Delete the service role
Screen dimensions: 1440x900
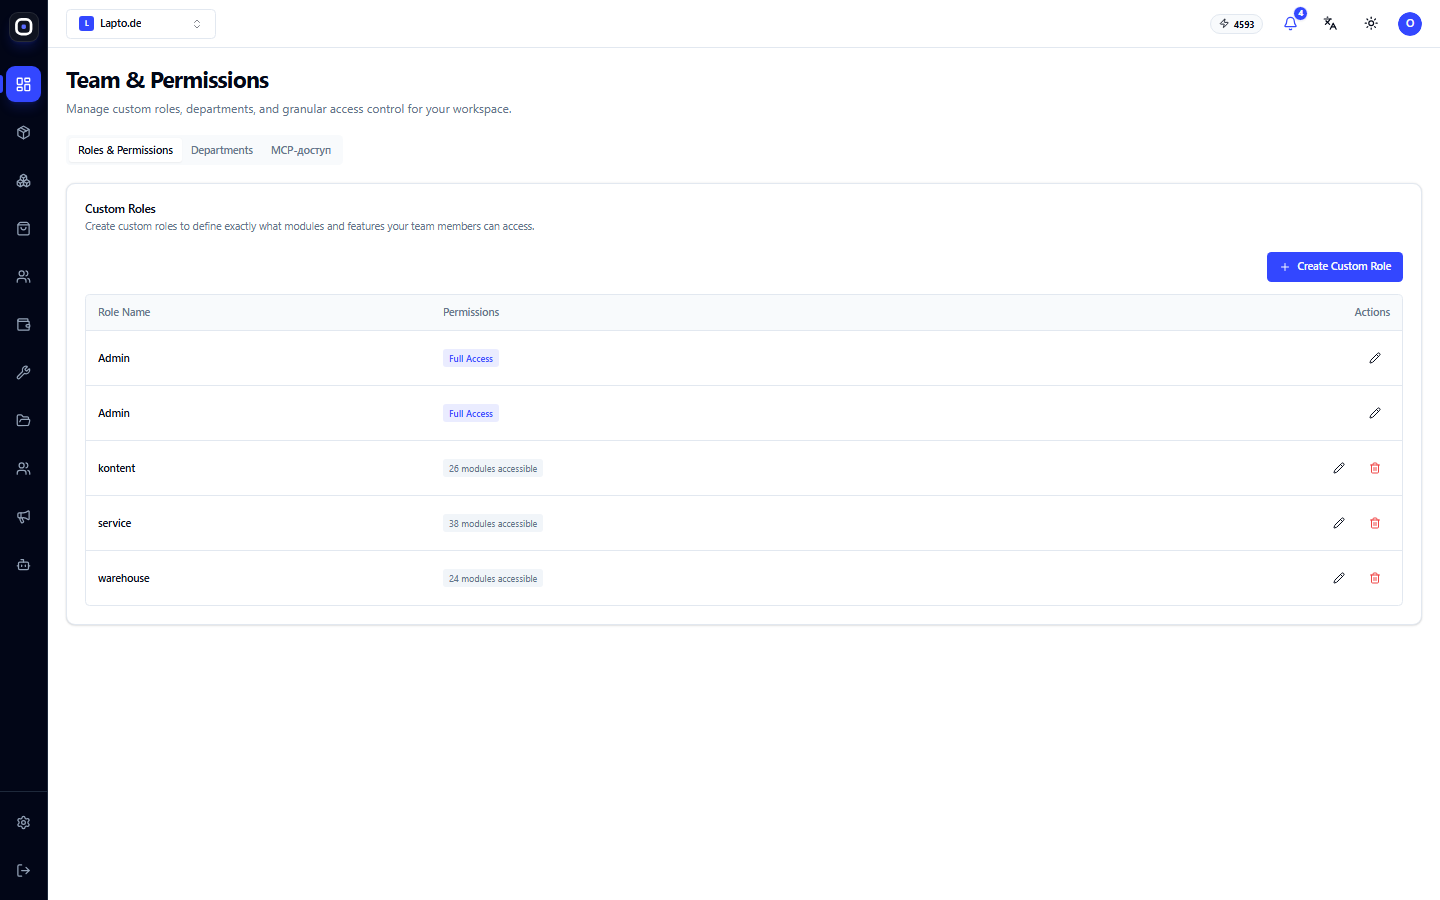click(1375, 523)
